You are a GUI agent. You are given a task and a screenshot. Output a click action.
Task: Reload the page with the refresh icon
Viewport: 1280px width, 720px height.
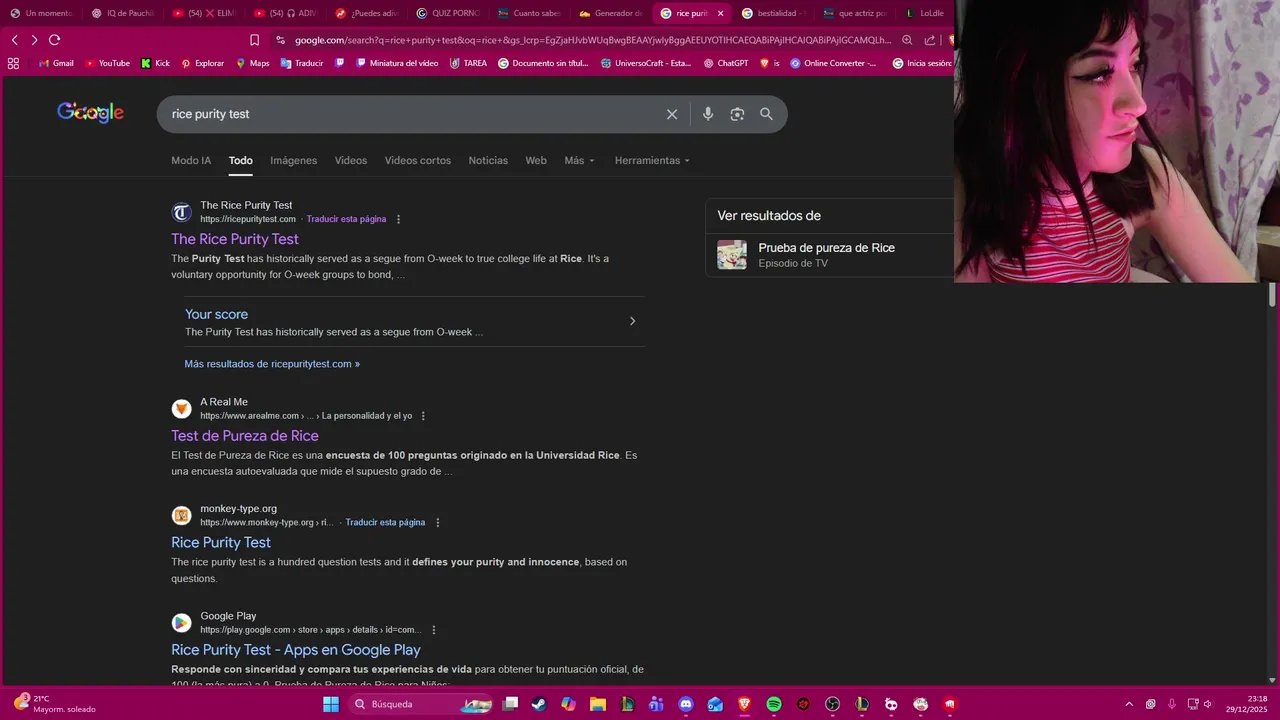coord(54,40)
